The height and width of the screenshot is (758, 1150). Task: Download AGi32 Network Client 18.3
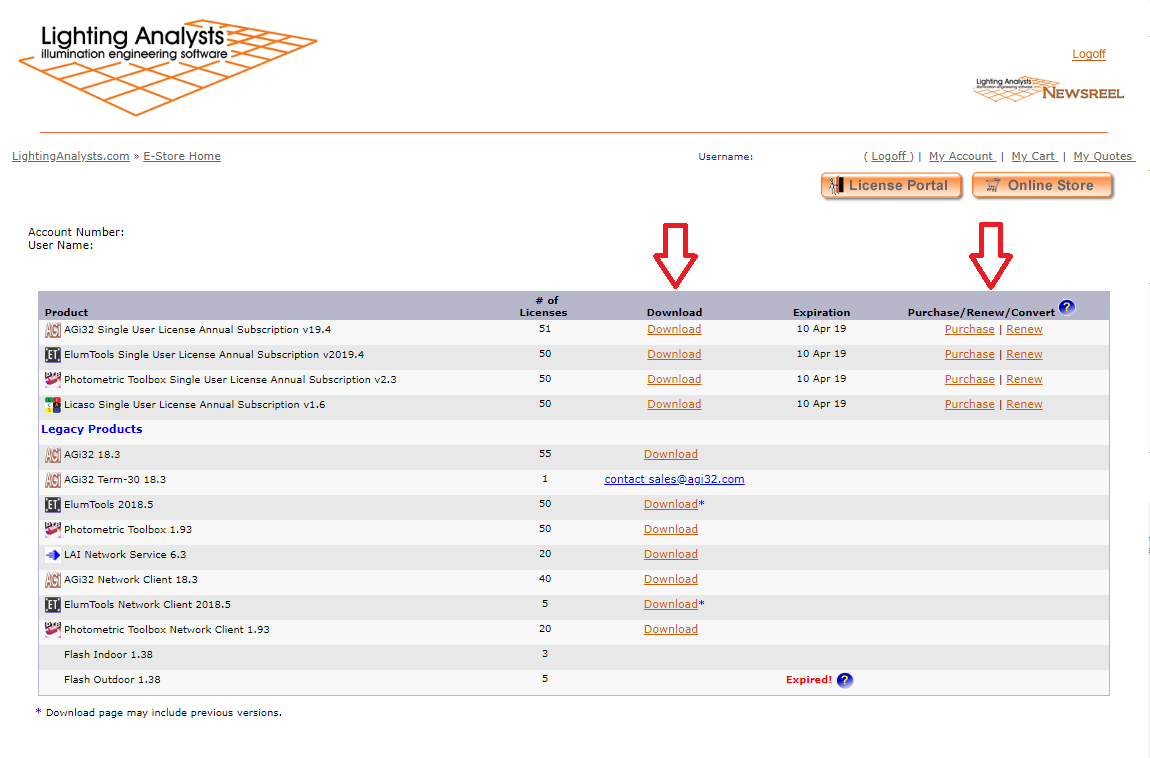tap(670, 579)
